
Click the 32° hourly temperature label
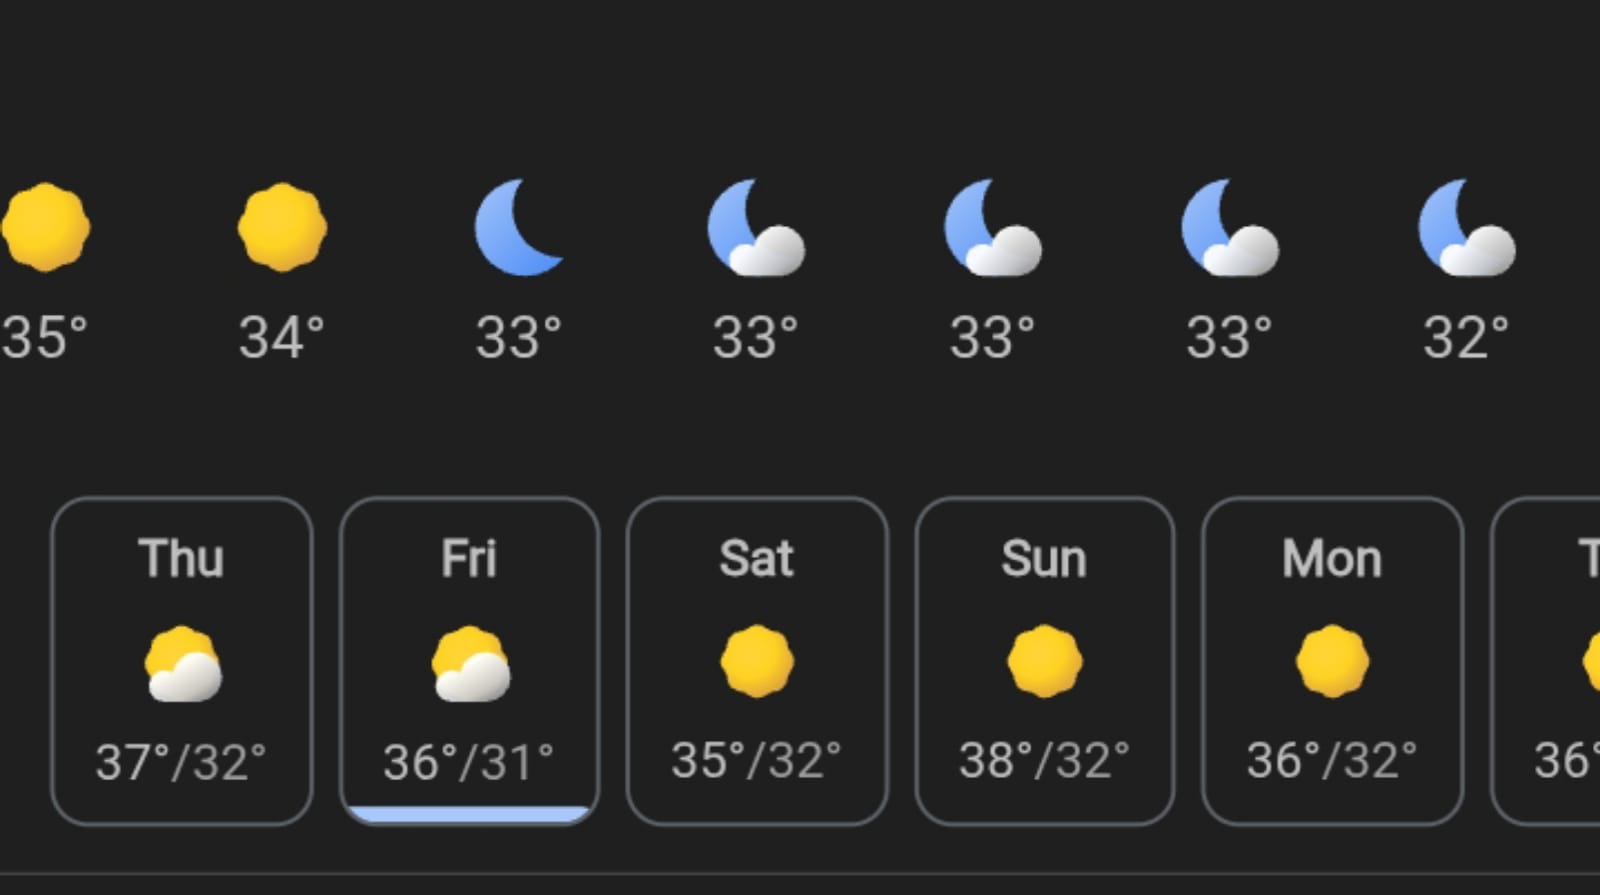(1466, 337)
